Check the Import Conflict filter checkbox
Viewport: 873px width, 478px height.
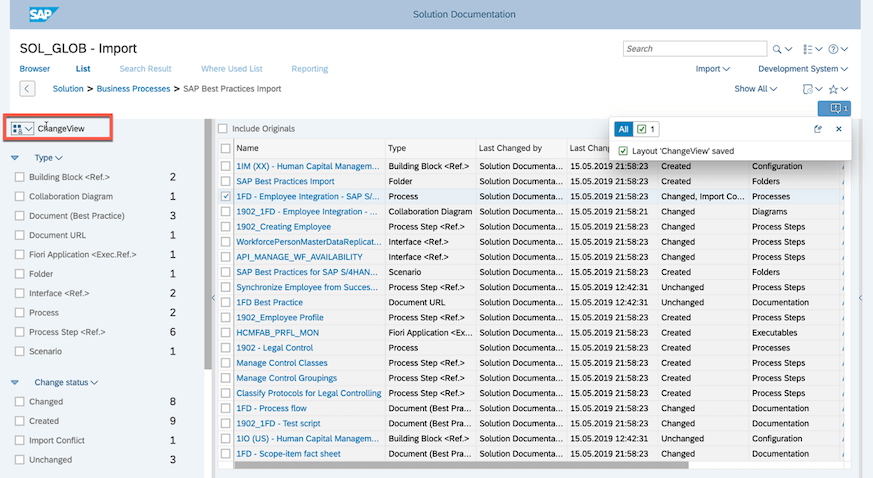(19, 440)
